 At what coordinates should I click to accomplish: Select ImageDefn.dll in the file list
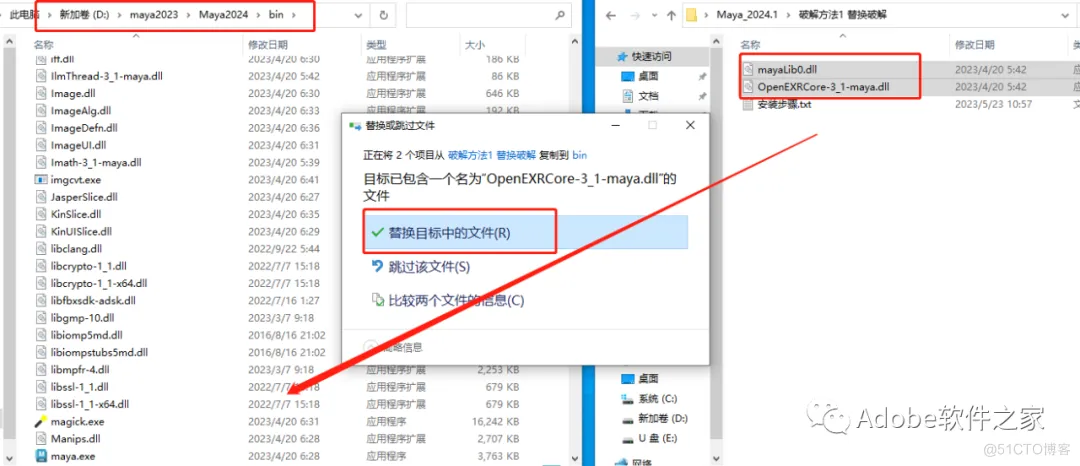pos(84,127)
